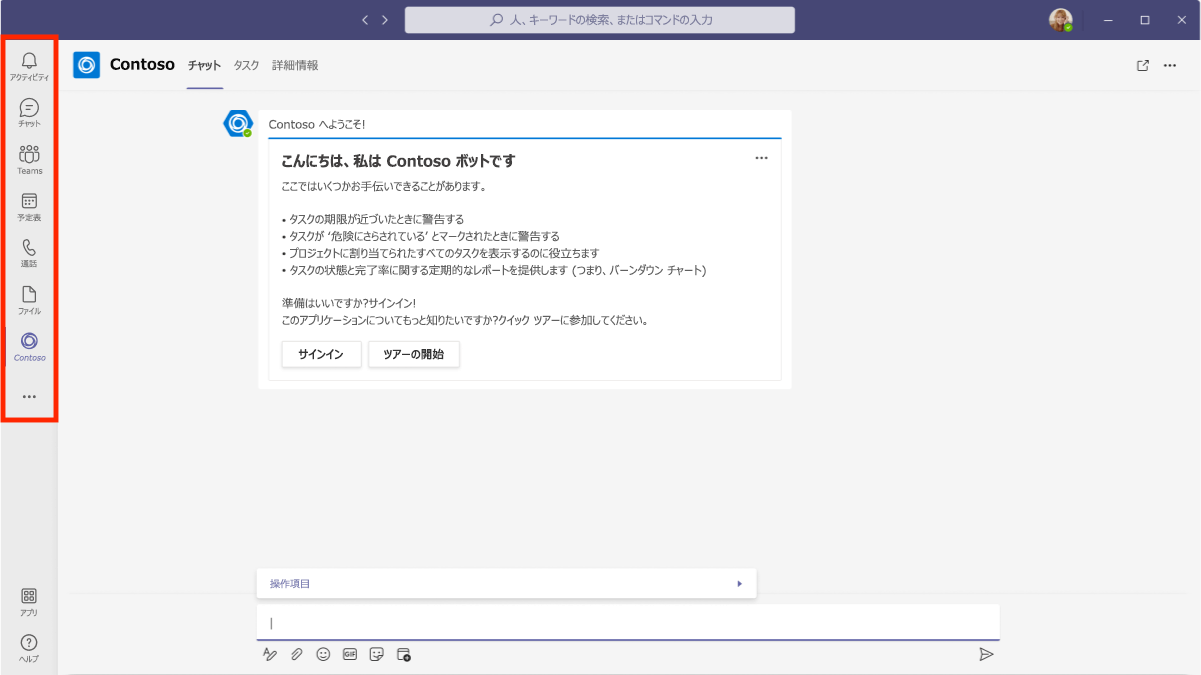
Task: Maximize the Teams window
Action: (1145, 20)
